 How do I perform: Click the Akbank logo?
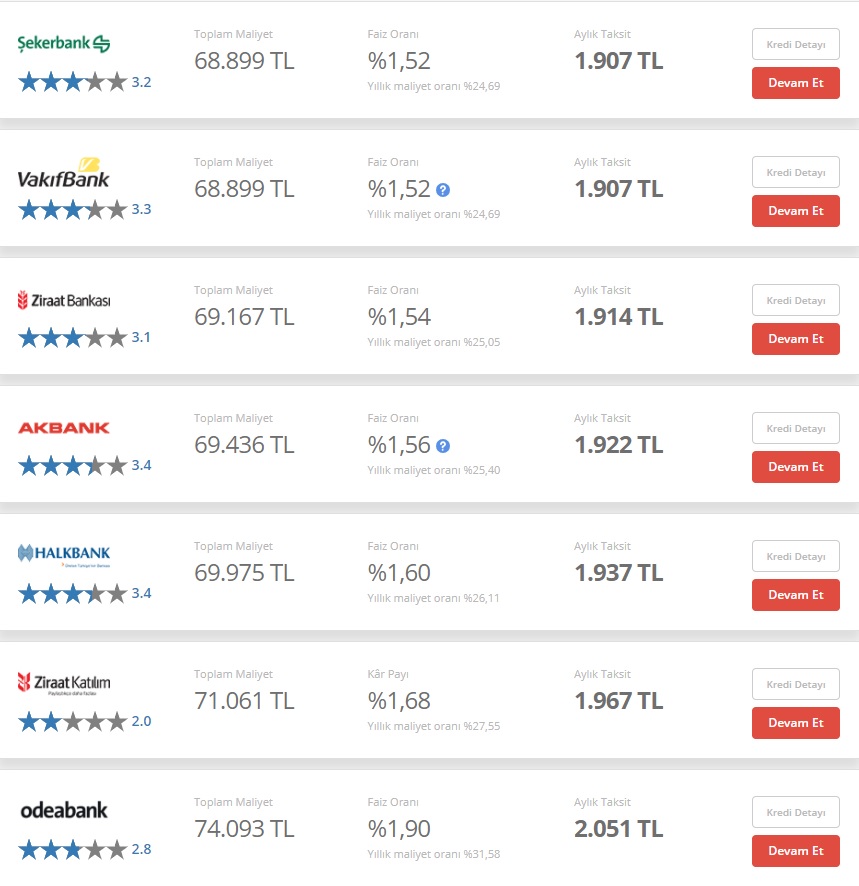coord(64,428)
